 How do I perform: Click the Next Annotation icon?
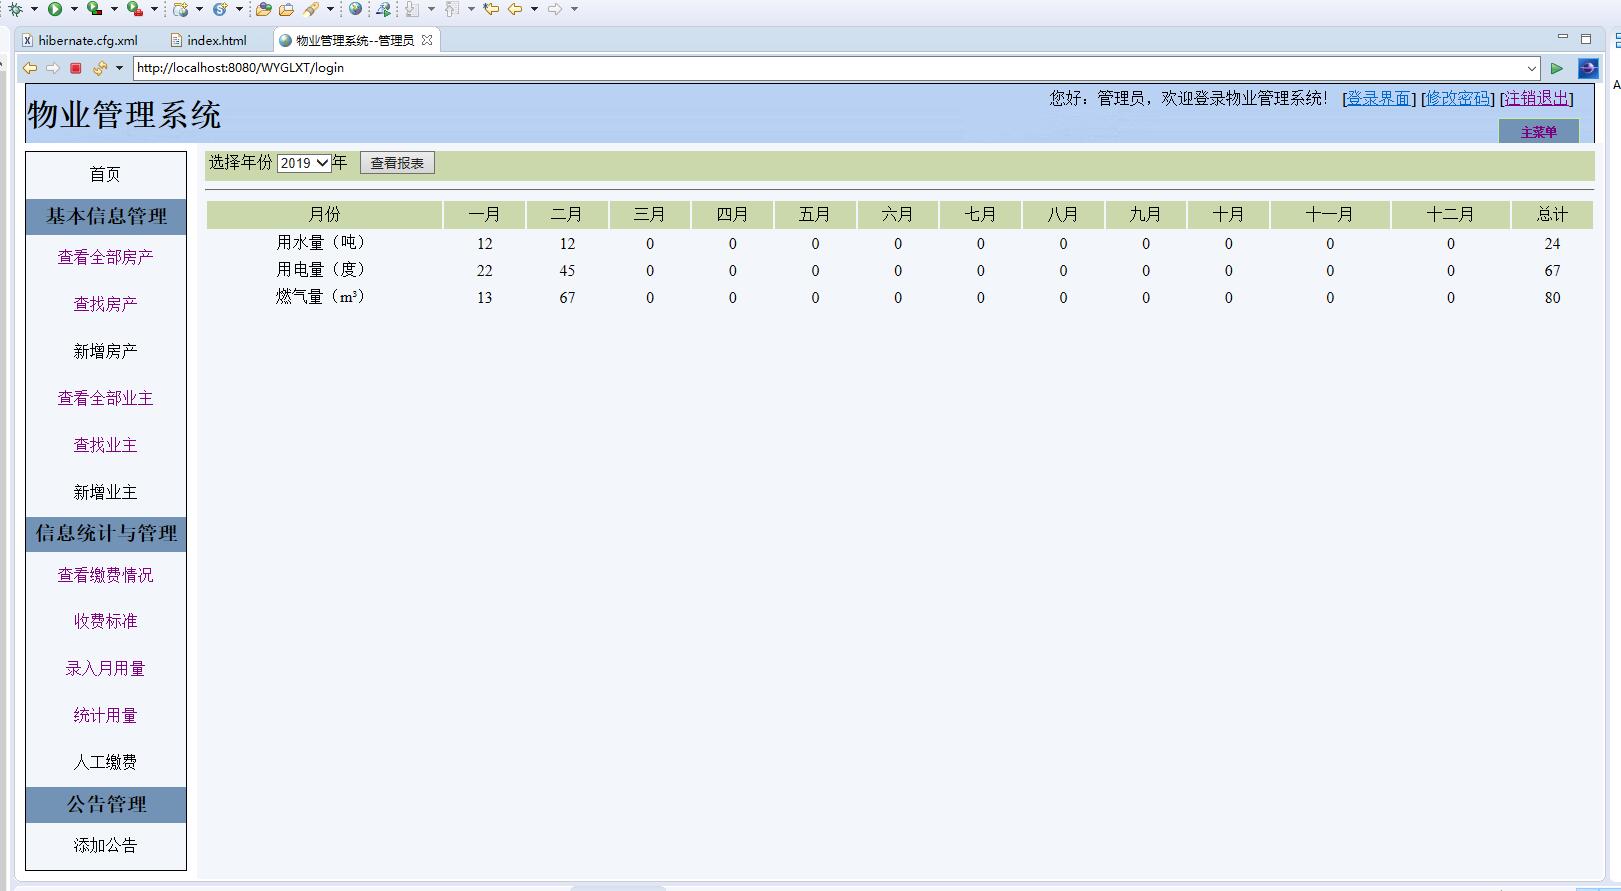(x=412, y=9)
